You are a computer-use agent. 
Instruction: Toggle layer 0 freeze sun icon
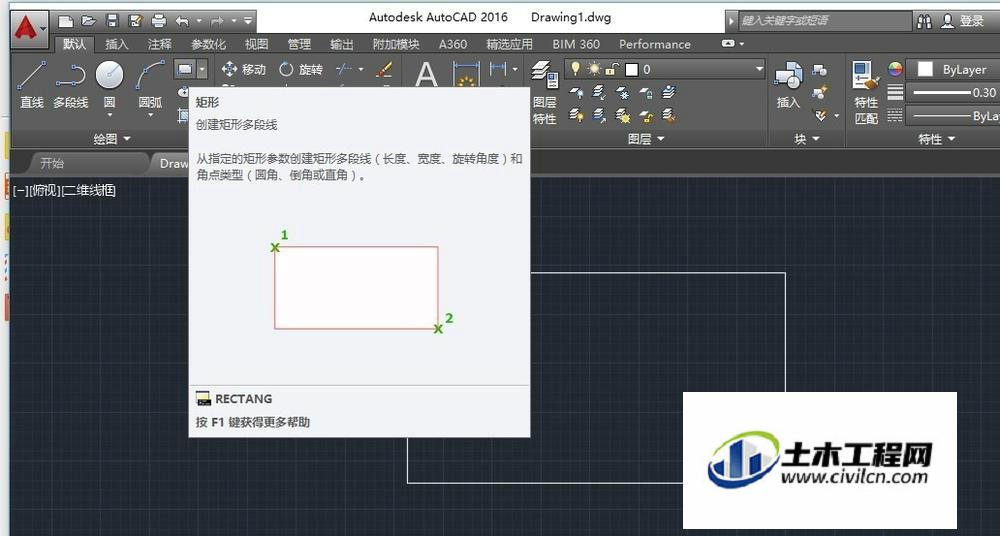(x=594, y=69)
